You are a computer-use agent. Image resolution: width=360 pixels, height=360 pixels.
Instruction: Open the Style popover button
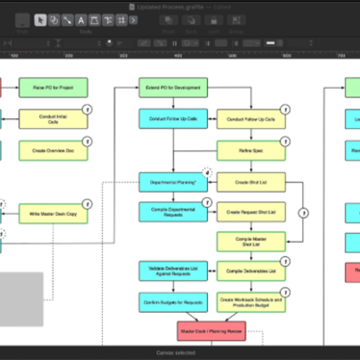(22, 20)
